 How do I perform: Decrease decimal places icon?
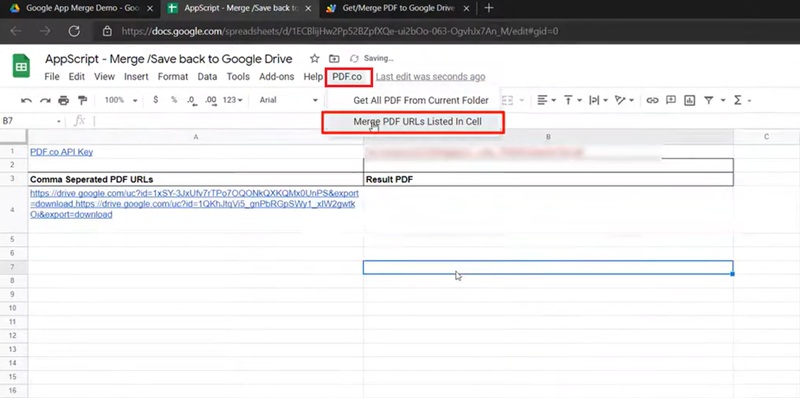(x=191, y=101)
